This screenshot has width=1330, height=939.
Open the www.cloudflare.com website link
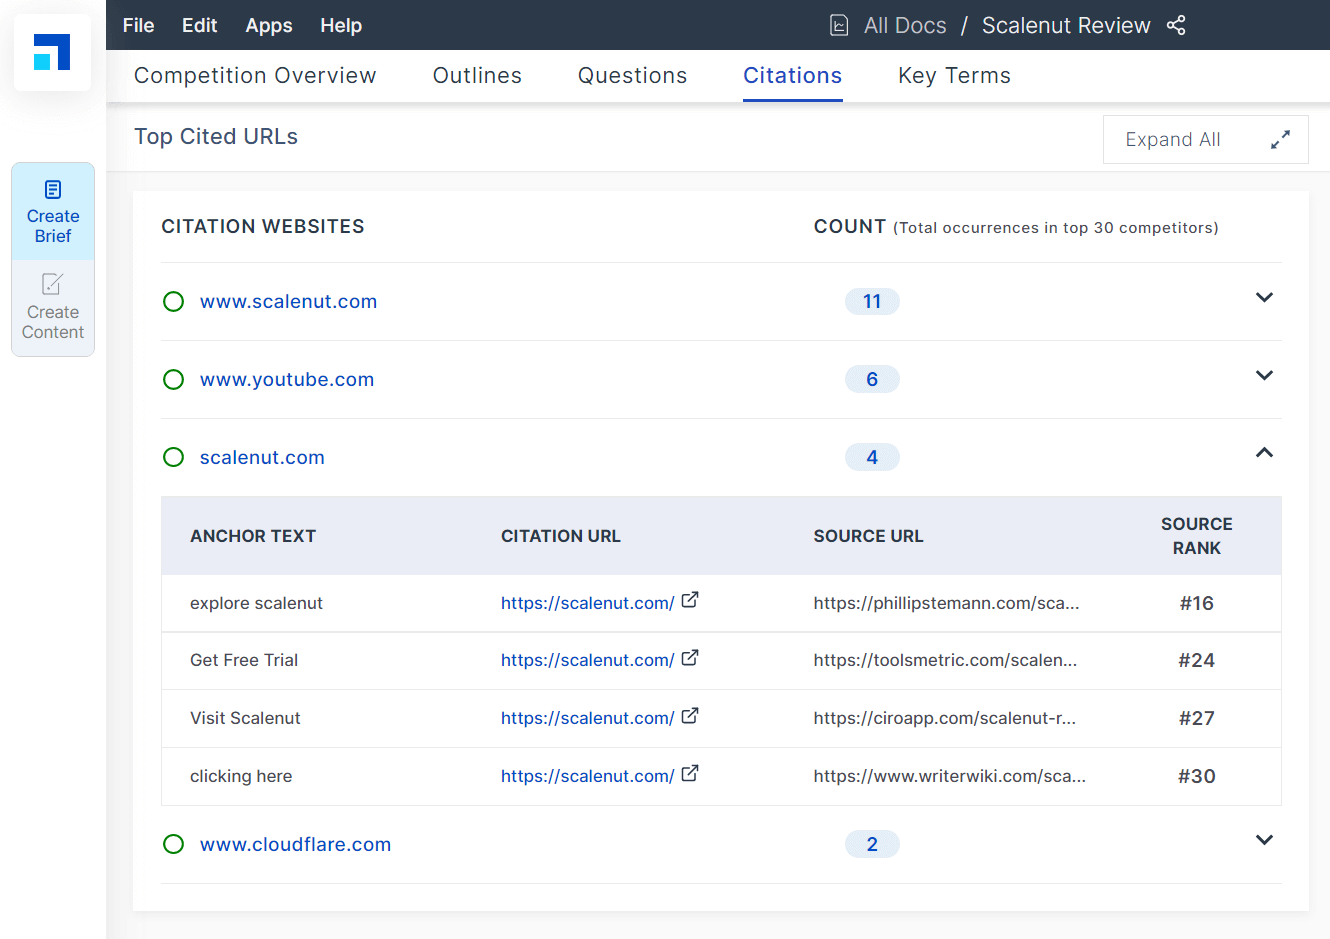(x=295, y=844)
